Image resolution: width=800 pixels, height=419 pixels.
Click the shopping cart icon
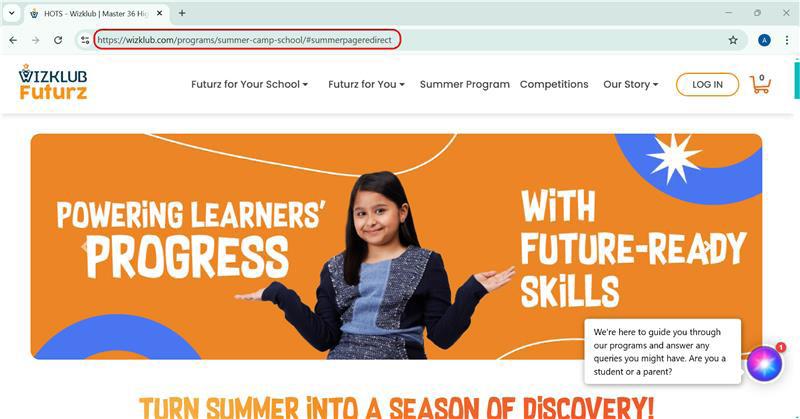tap(760, 84)
